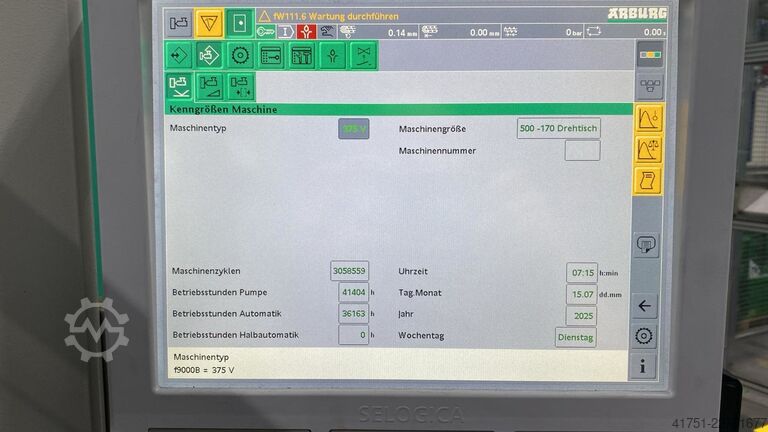Select the manual hand mode icon
The image size is (768, 432).
(x=327, y=32)
